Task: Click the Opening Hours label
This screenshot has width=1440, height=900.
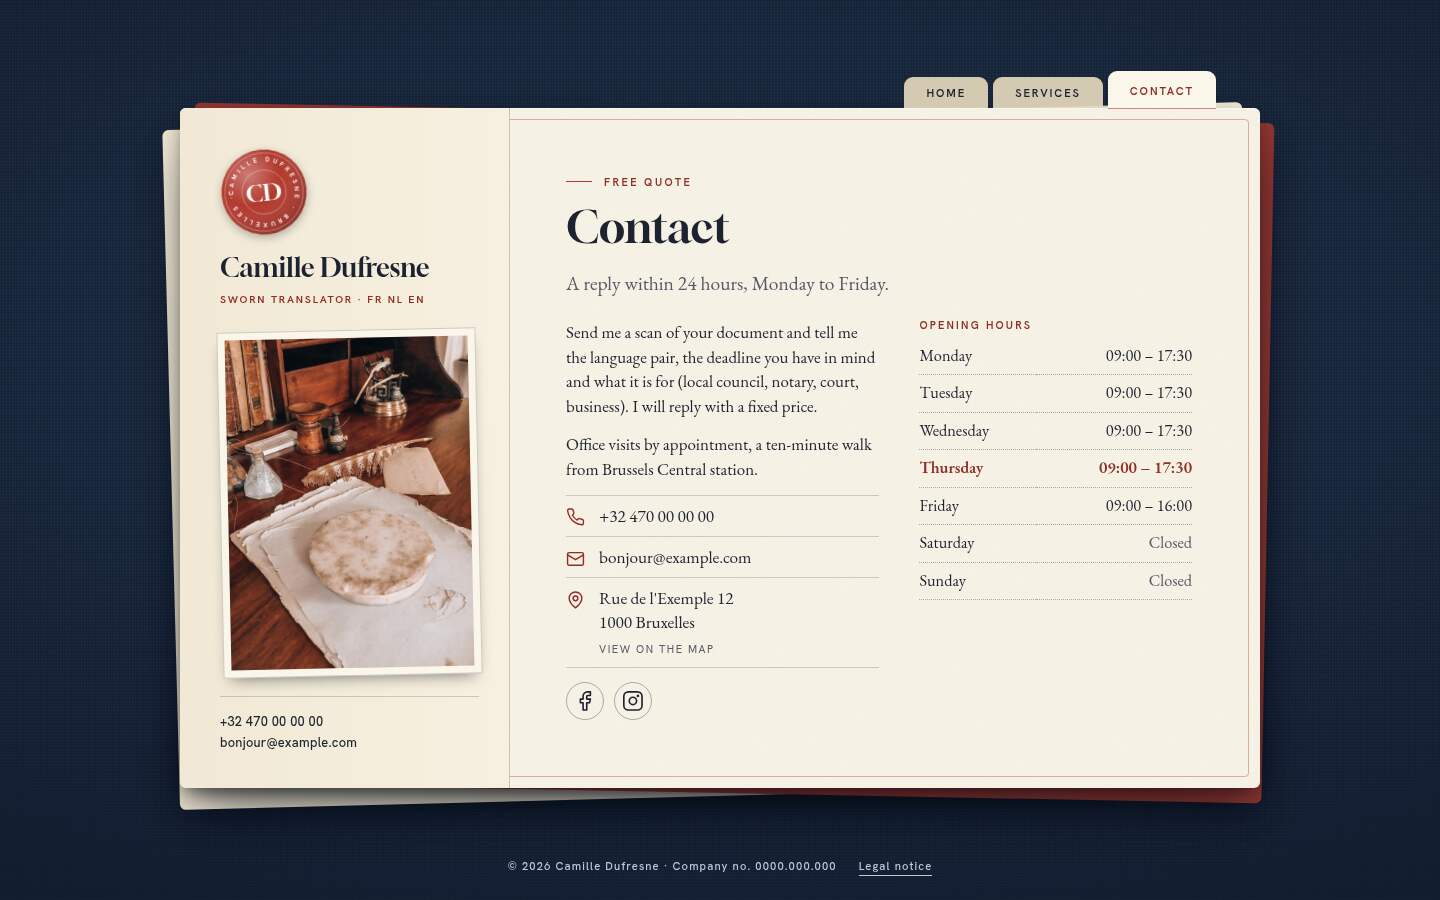Action: pyautogui.click(x=975, y=325)
